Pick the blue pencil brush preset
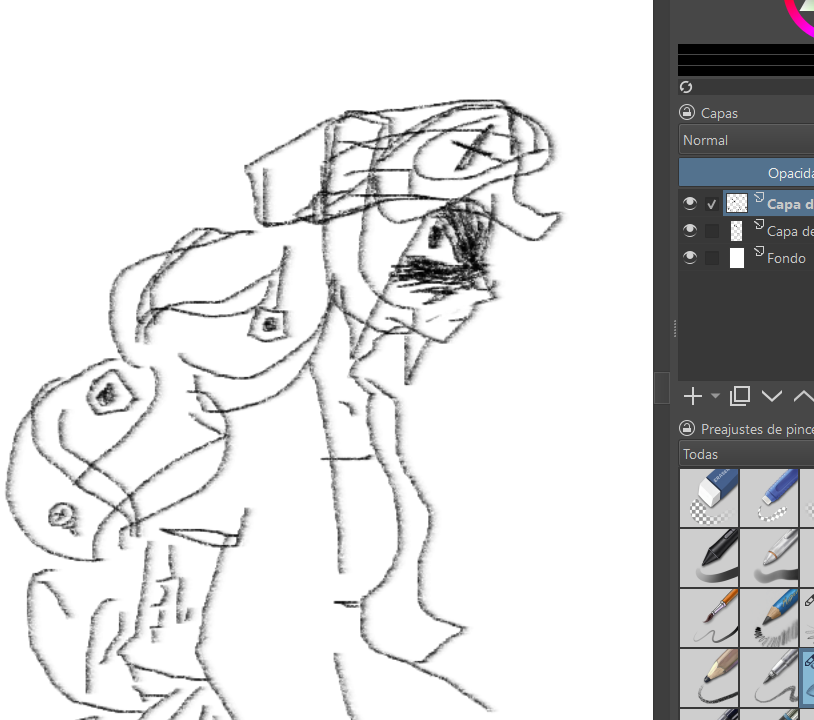Image resolution: width=814 pixels, height=720 pixels. (x=769, y=617)
